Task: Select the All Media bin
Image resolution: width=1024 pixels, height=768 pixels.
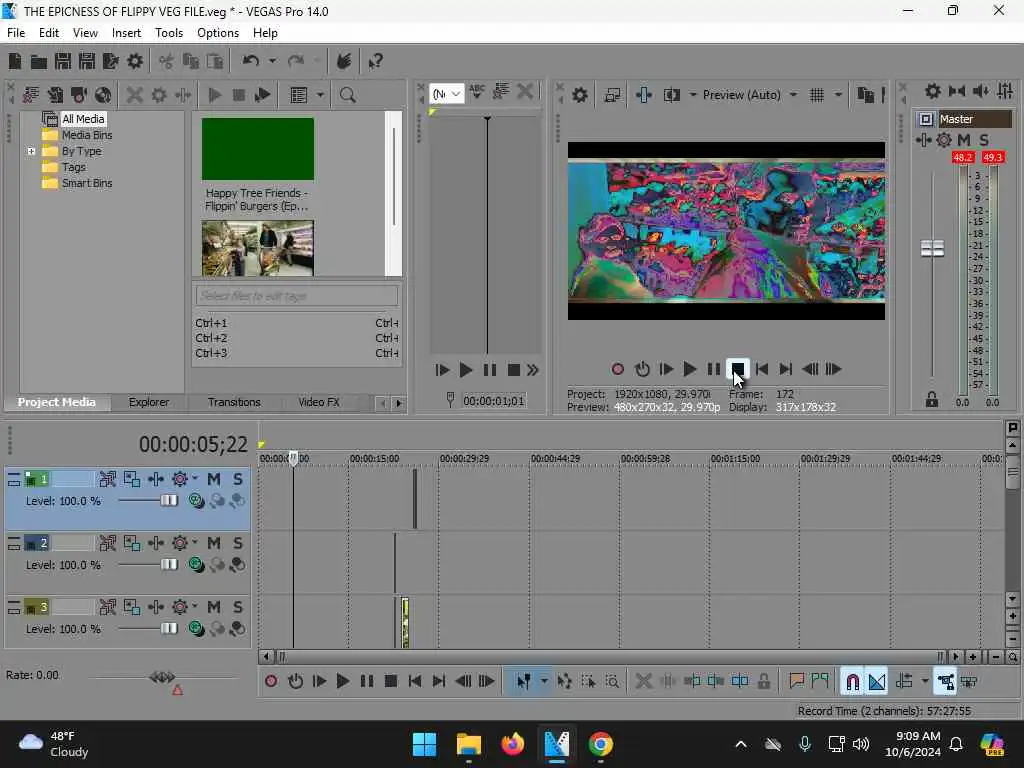Action: pos(83,119)
